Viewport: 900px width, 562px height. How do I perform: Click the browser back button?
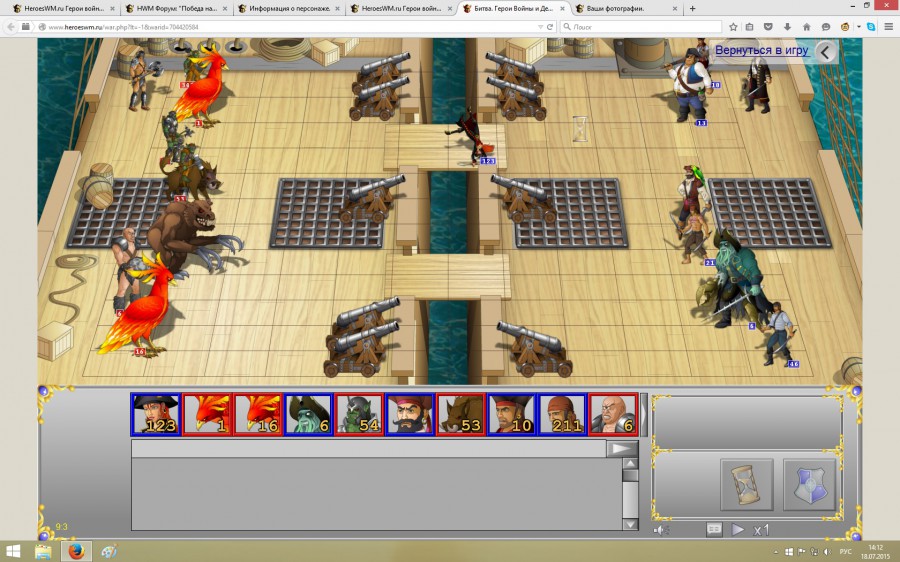11,26
